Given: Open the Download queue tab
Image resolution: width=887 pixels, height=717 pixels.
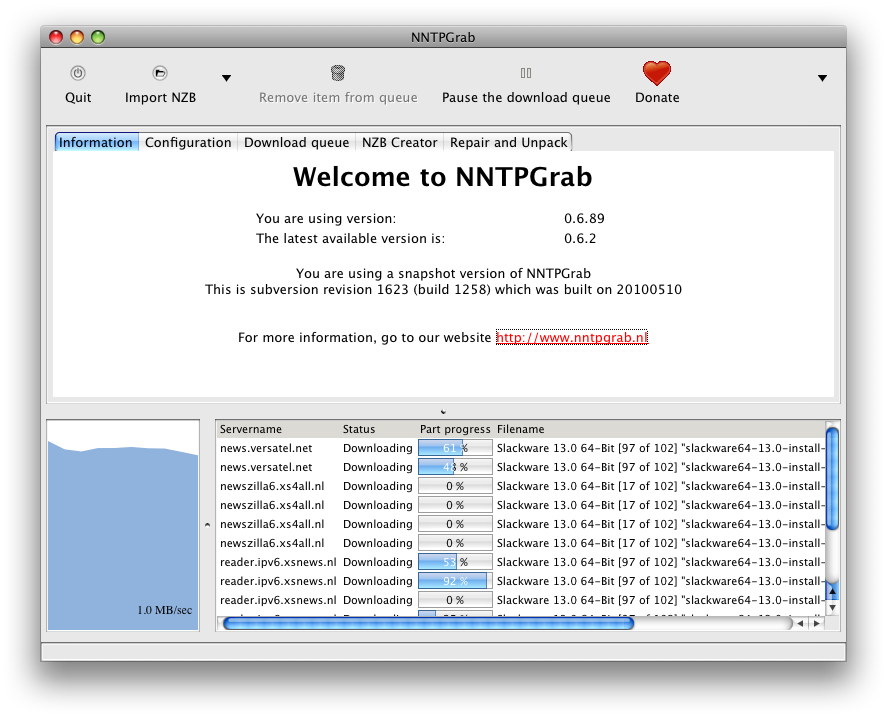Looking at the screenshot, I should 296,142.
